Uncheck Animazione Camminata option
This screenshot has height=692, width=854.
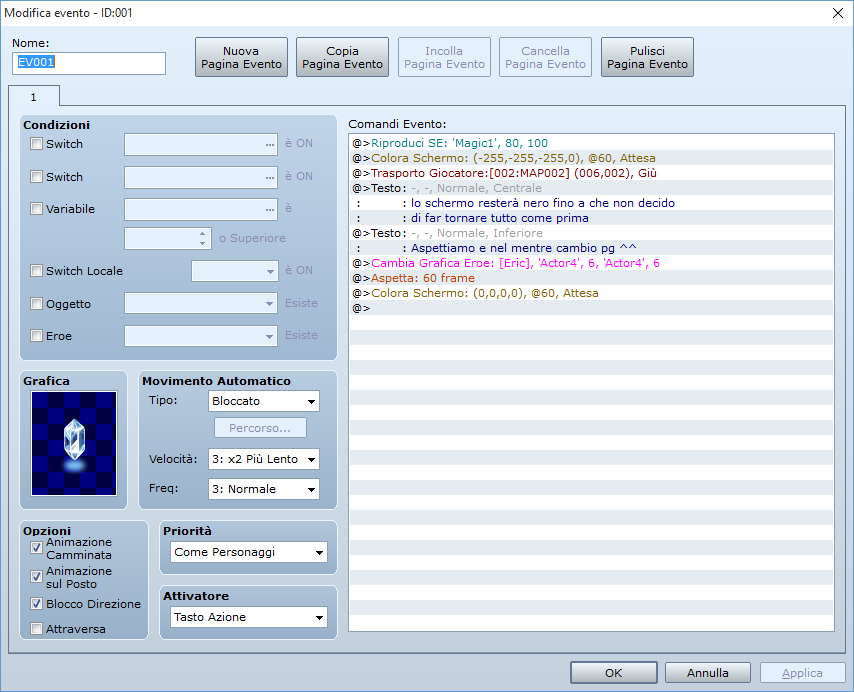click(x=36, y=548)
